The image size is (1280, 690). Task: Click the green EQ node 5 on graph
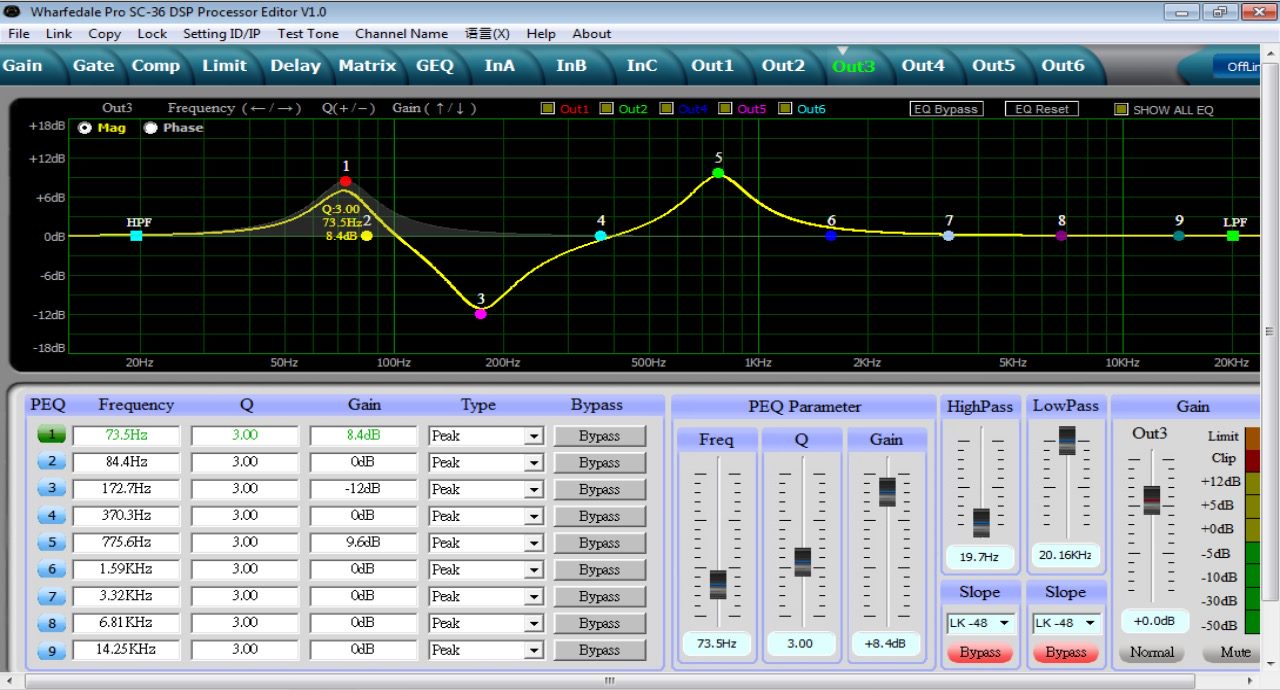click(x=718, y=173)
